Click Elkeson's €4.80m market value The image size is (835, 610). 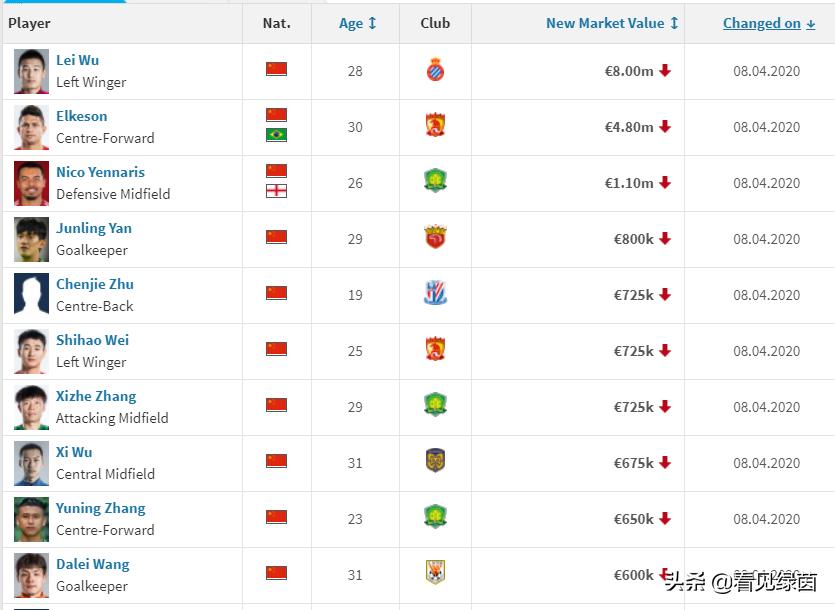[629, 127]
